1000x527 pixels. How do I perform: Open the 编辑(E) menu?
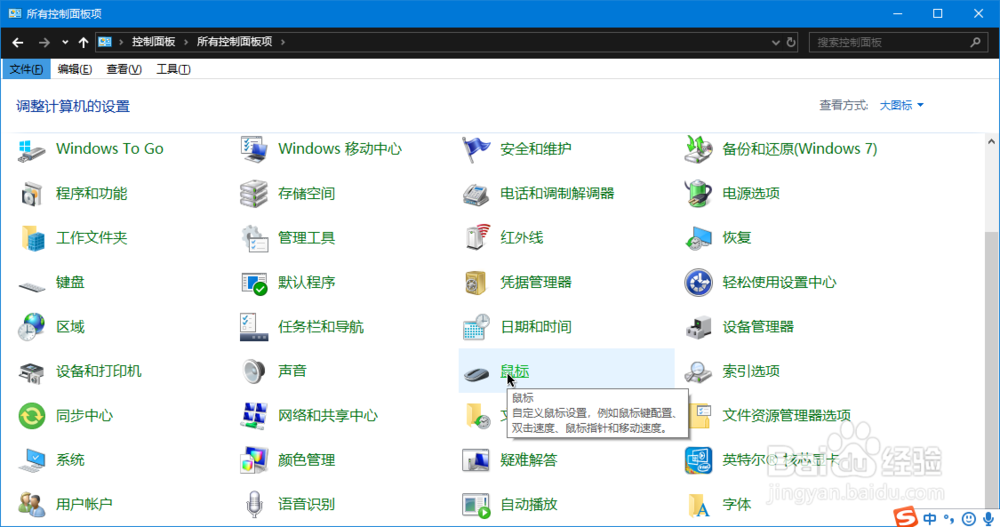click(x=75, y=69)
